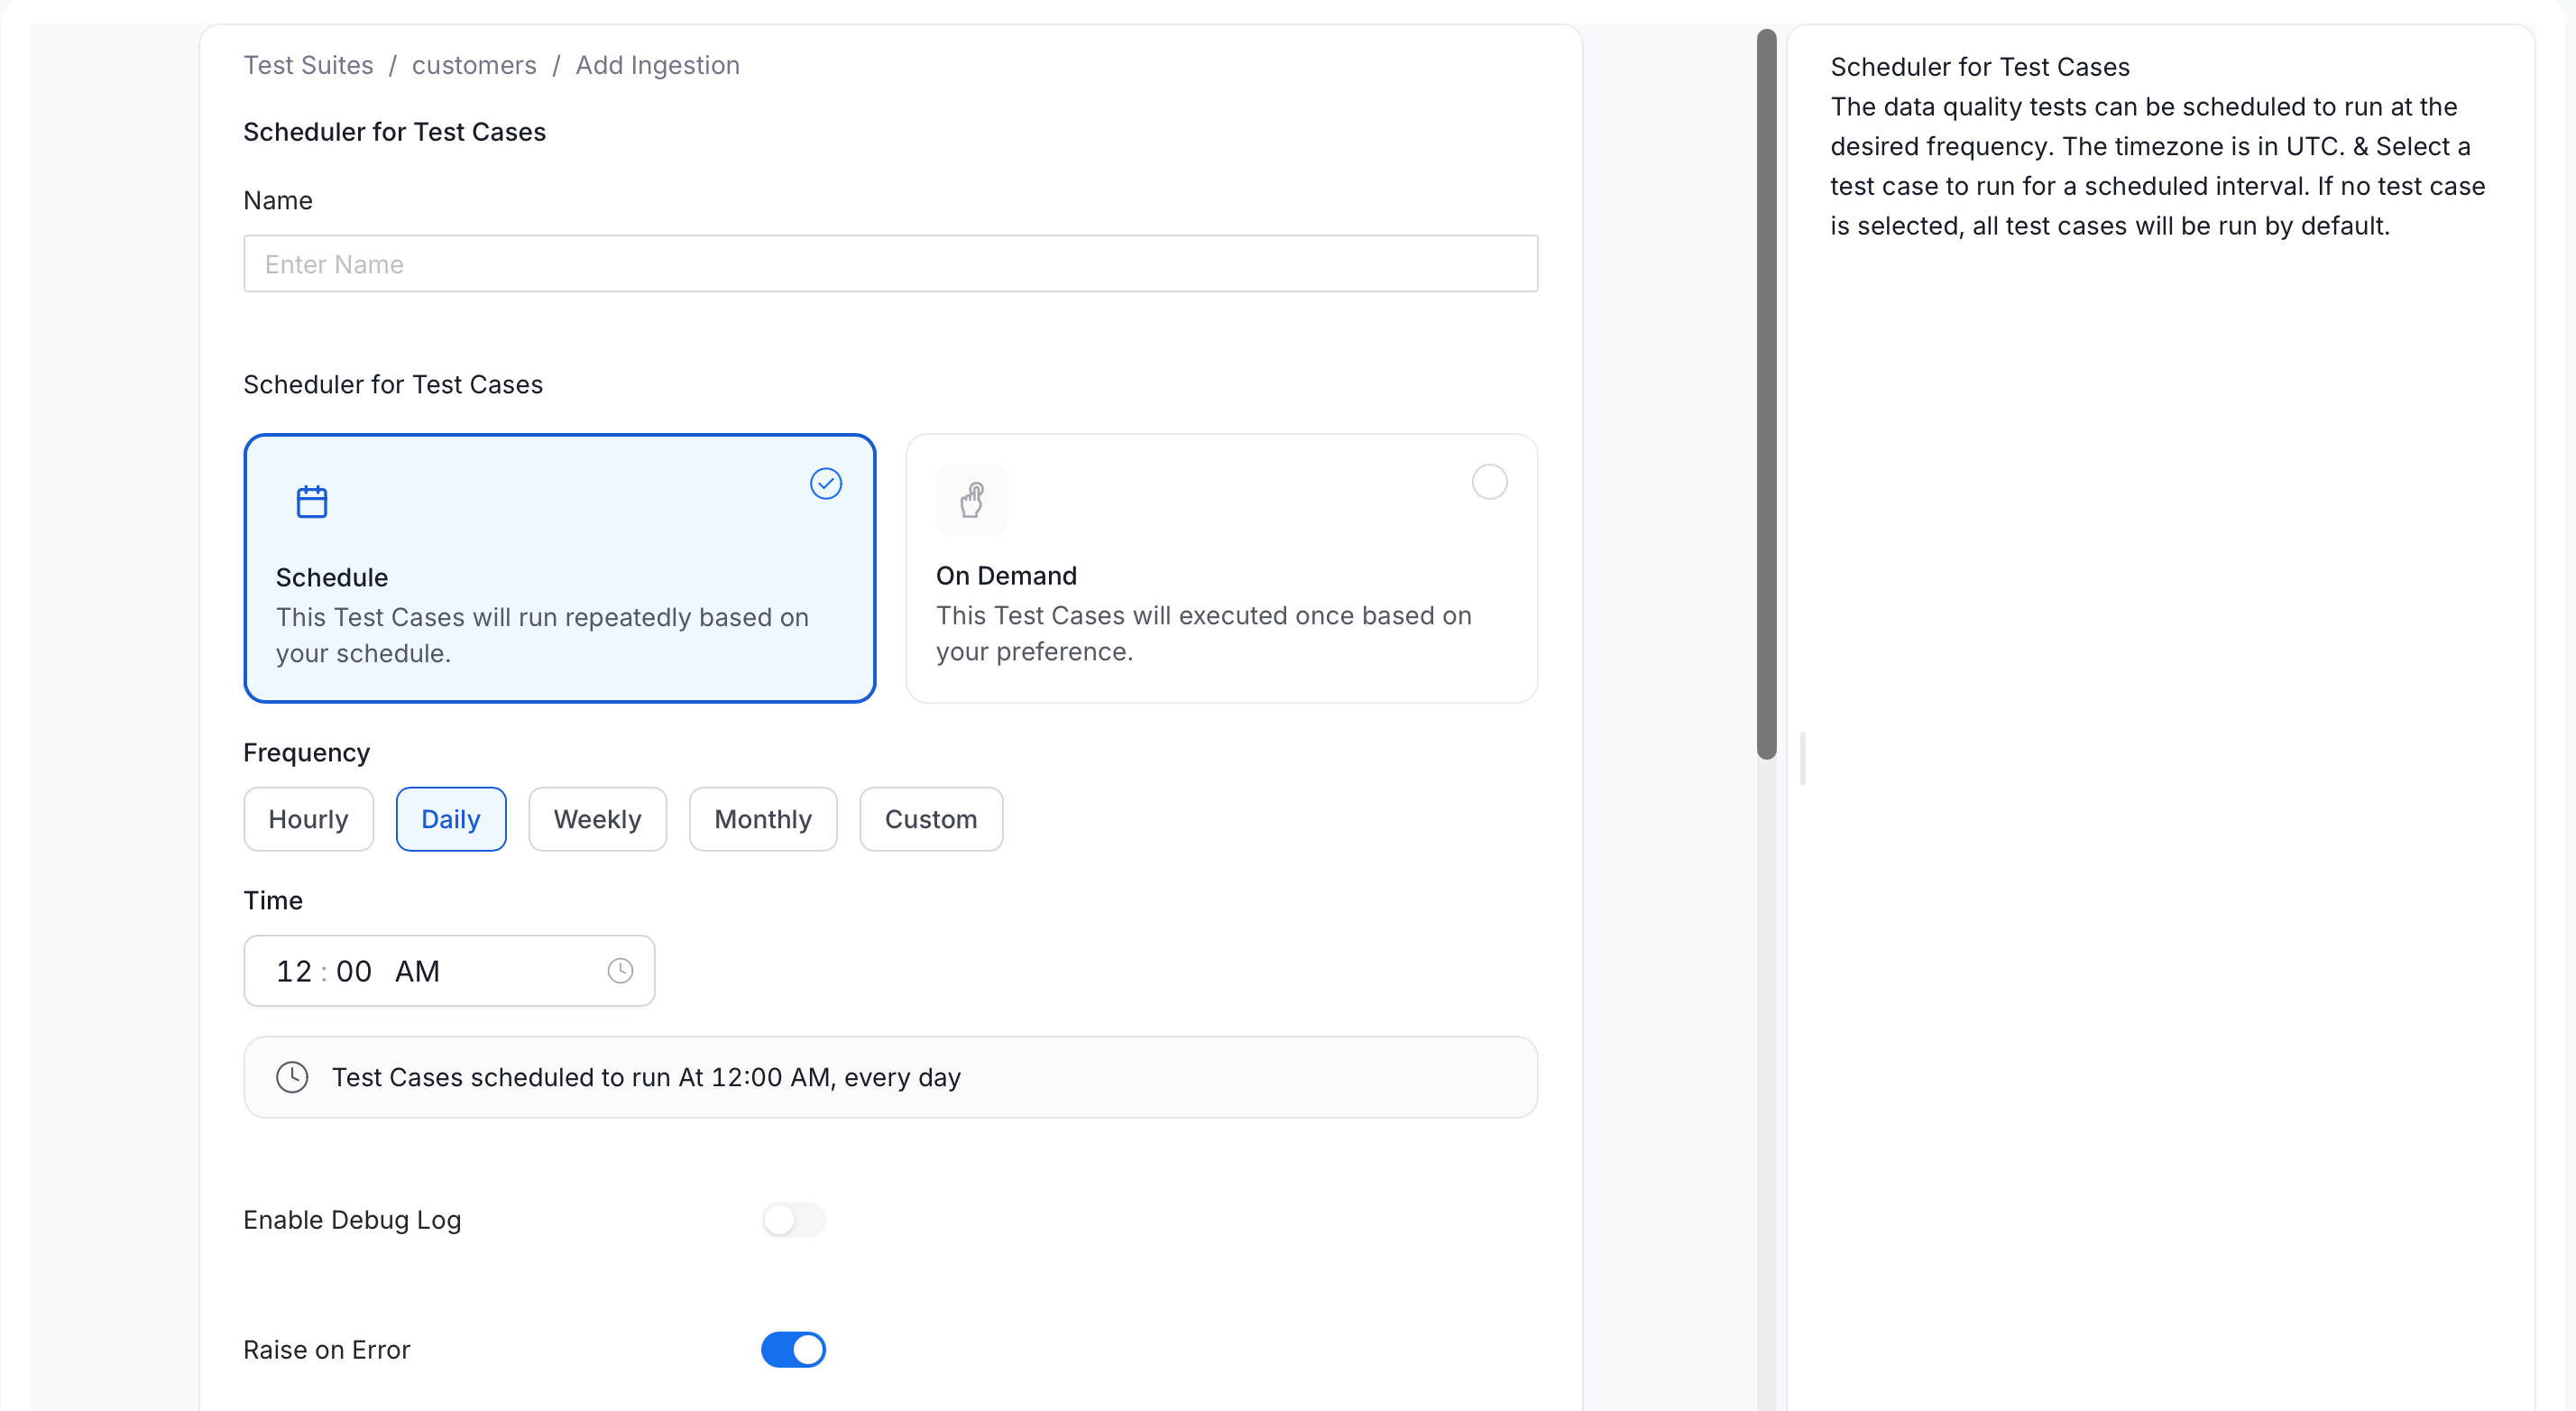Viewport: 2576px width, 1411px height.
Task: Click the 'Frequency' label
Action: coord(306,752)
